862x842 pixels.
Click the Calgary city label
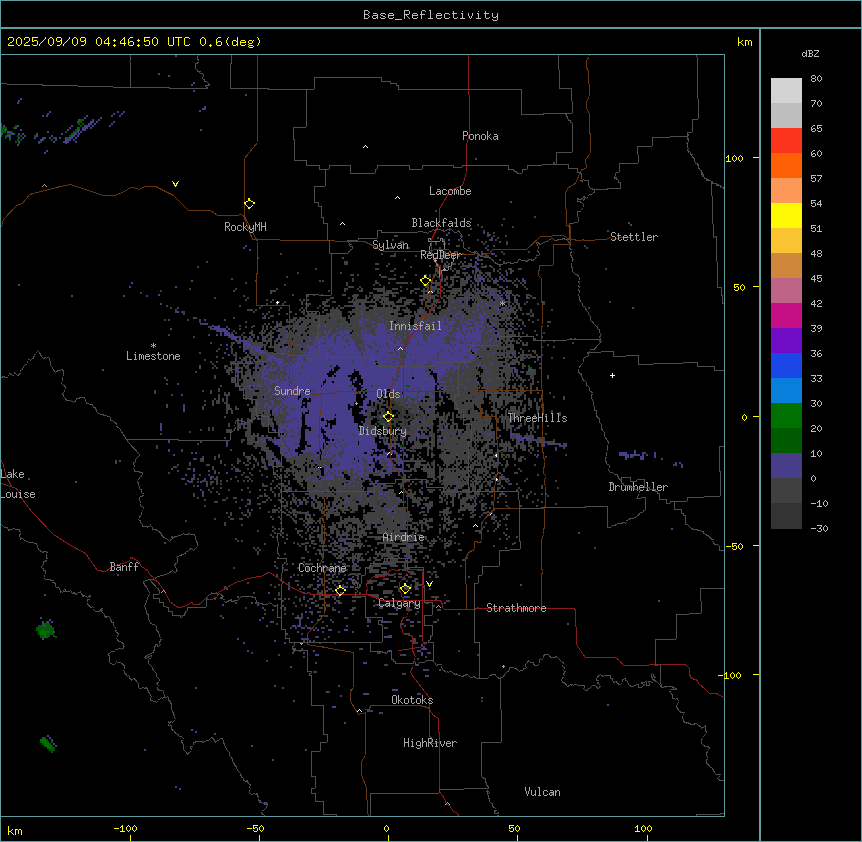pos(400,603)
